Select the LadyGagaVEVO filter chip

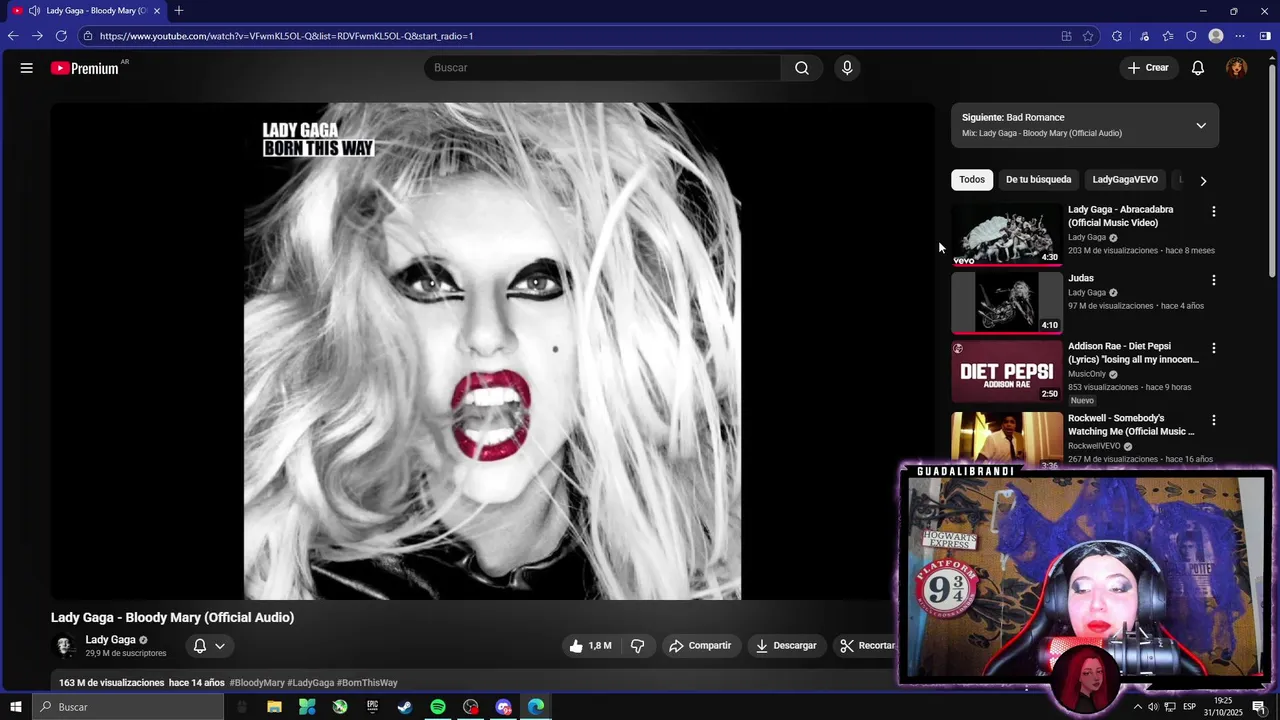pyautogui.click(x=1125, y=180)
